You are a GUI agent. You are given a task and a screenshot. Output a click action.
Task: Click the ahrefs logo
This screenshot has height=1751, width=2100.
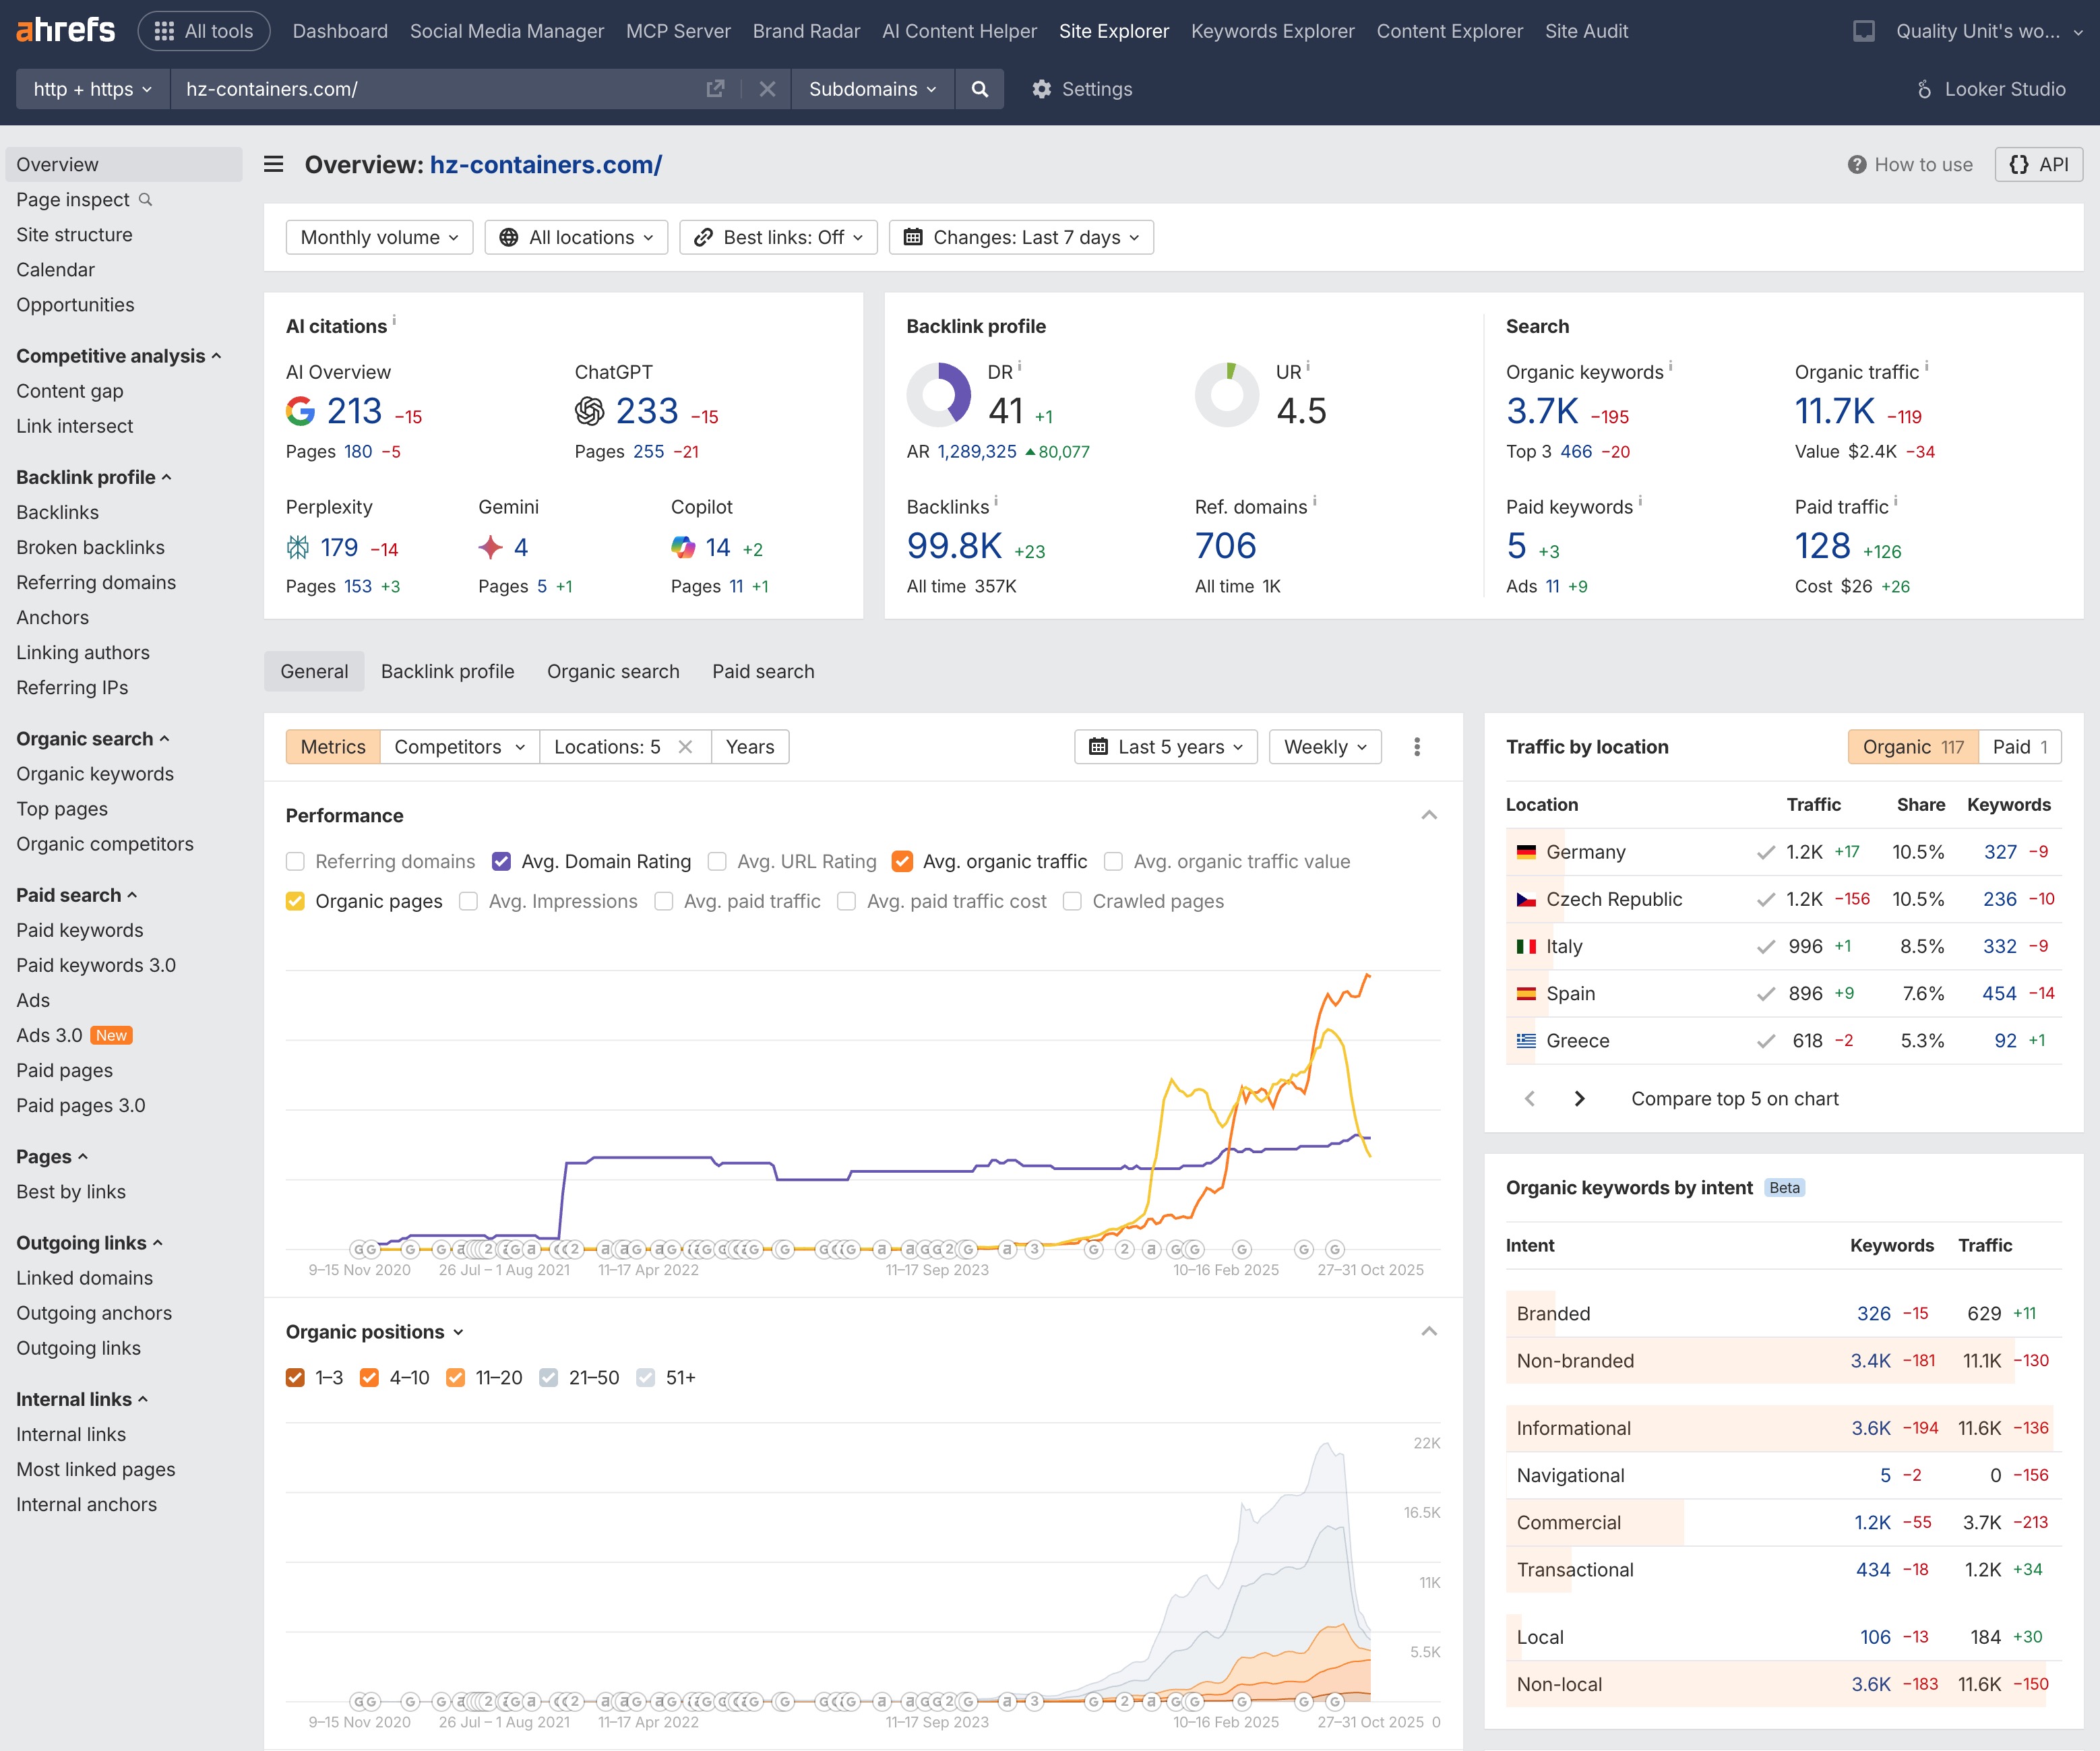click(64, 30)
